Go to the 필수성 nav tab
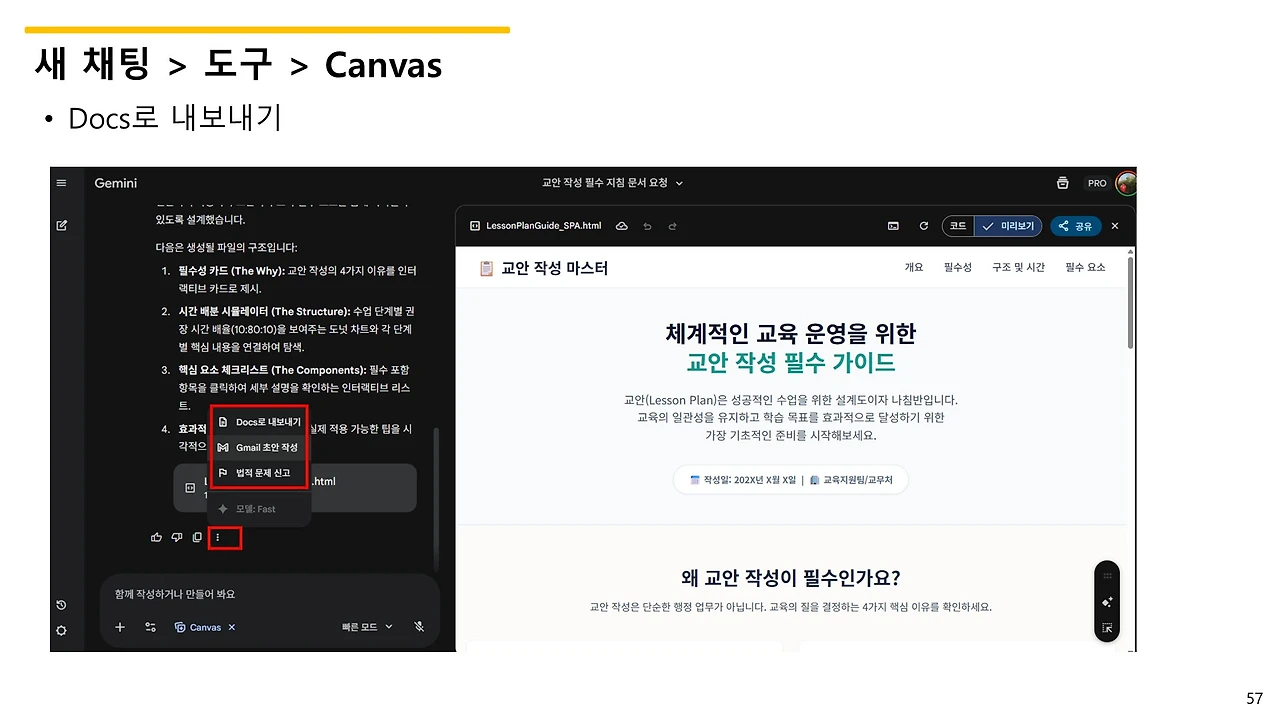Viewport: 1280px width, 720px height. [x=957, y=267]
